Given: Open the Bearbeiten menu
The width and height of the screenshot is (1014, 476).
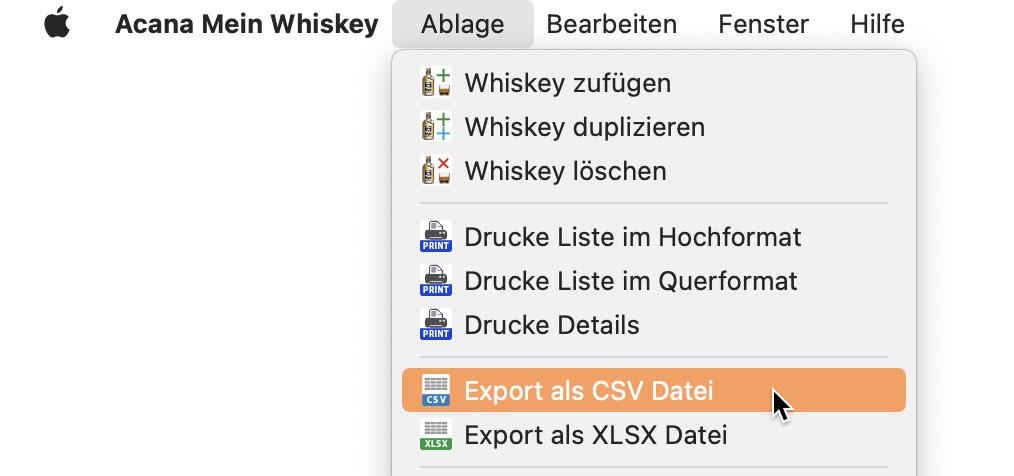Looking at the screenshot, I should pyautogui.click(x=612, y=24).
